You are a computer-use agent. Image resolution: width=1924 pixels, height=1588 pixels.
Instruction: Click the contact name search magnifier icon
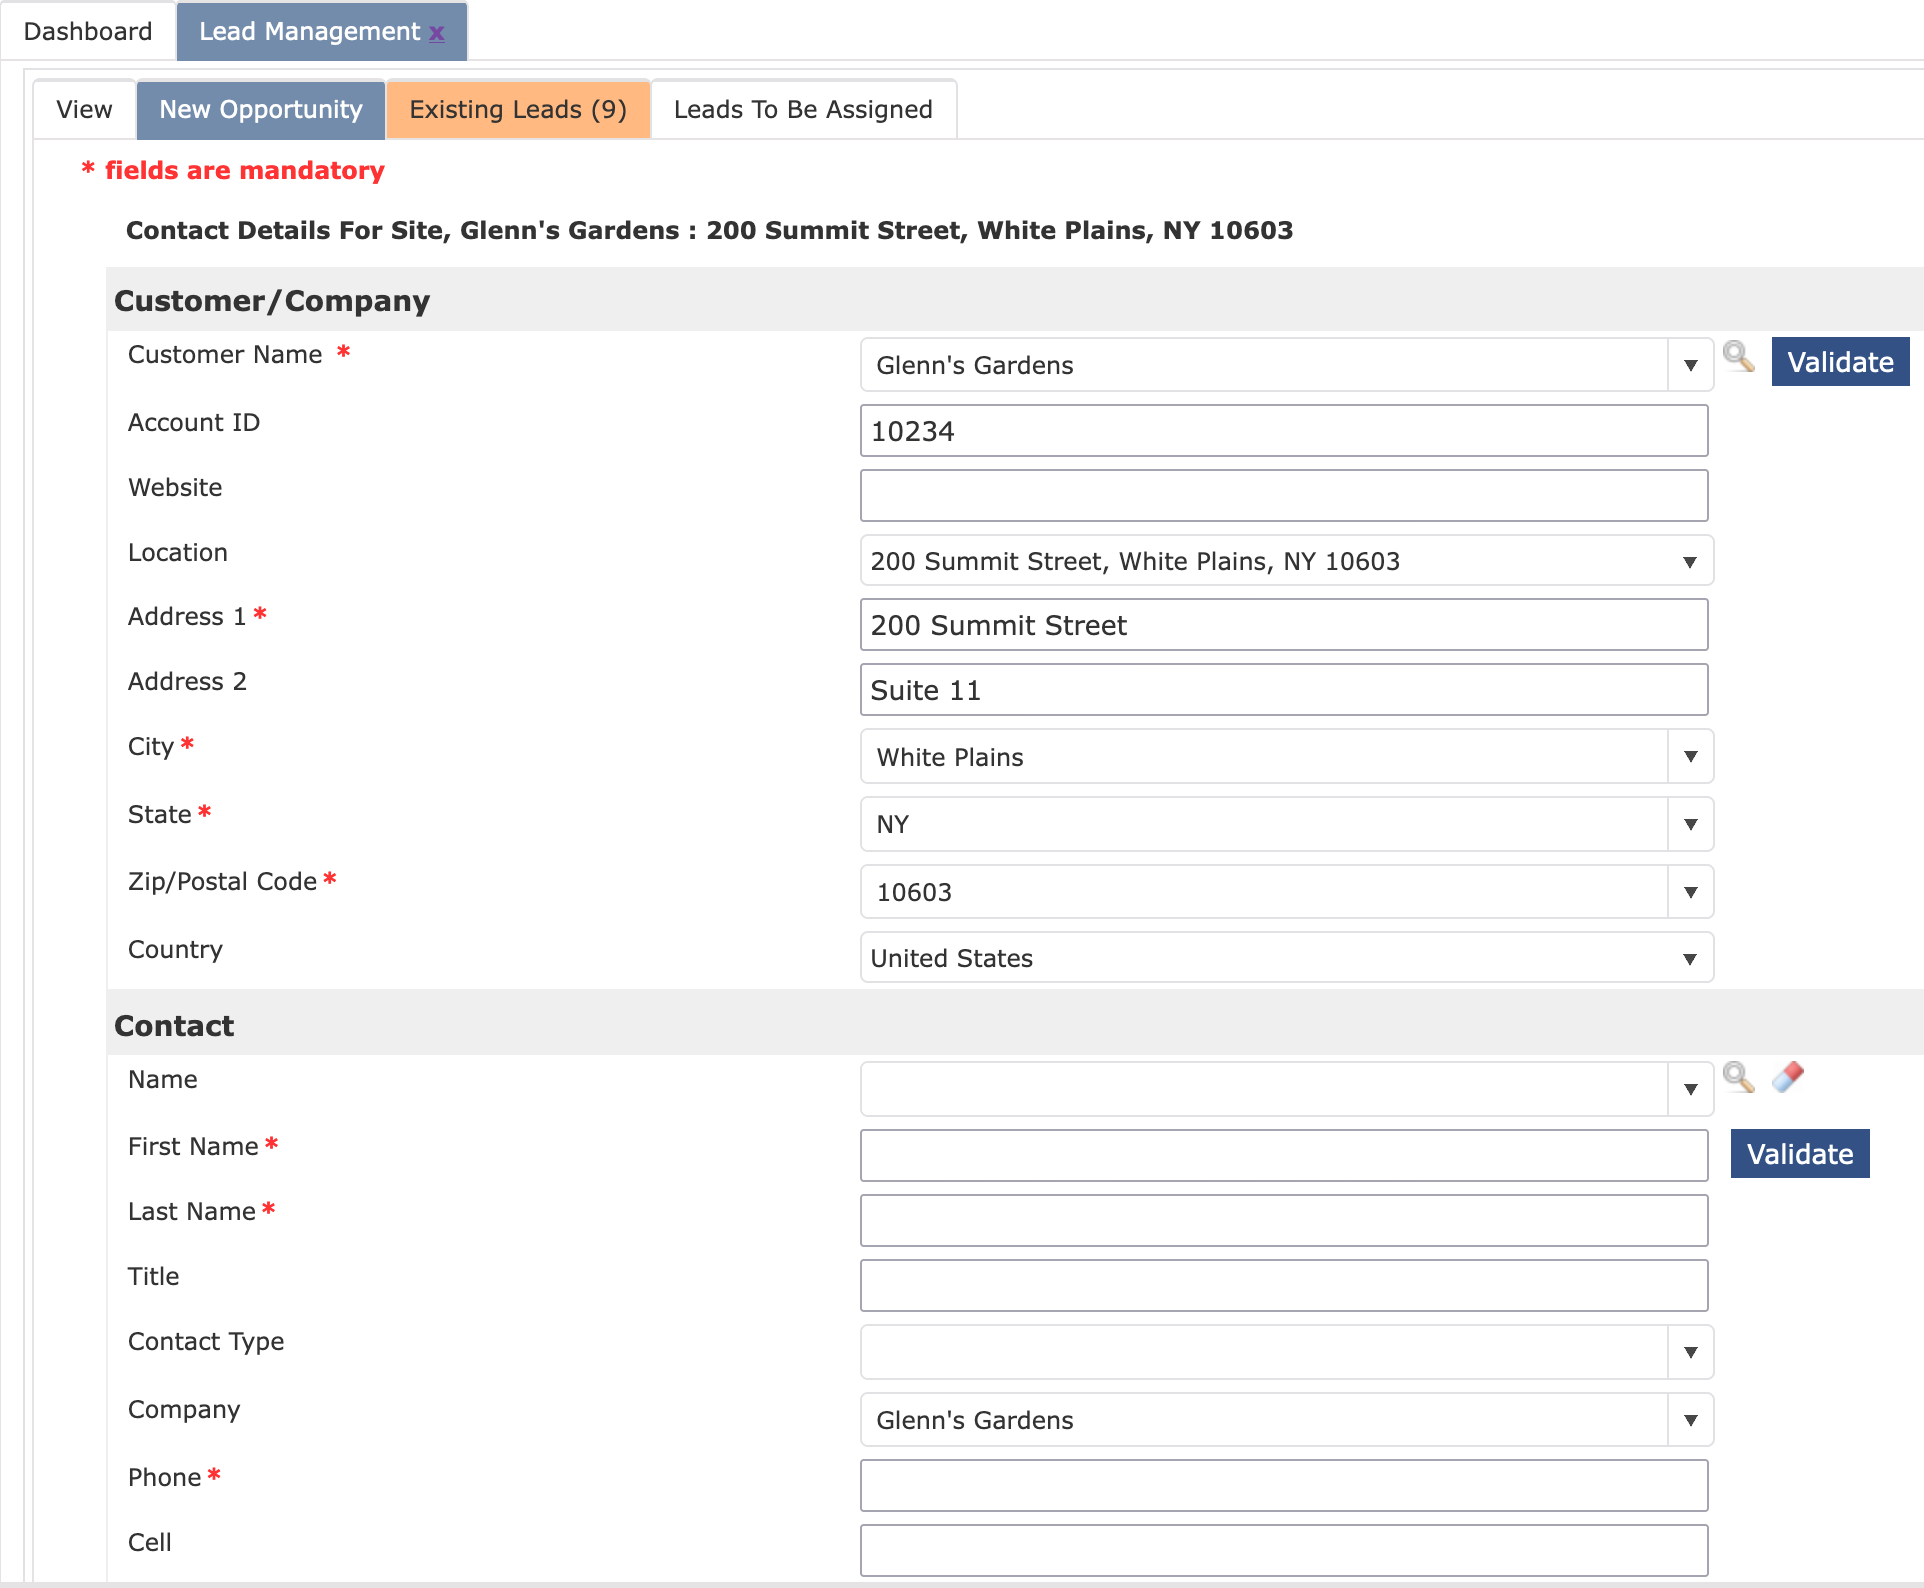[1739, 1078]
